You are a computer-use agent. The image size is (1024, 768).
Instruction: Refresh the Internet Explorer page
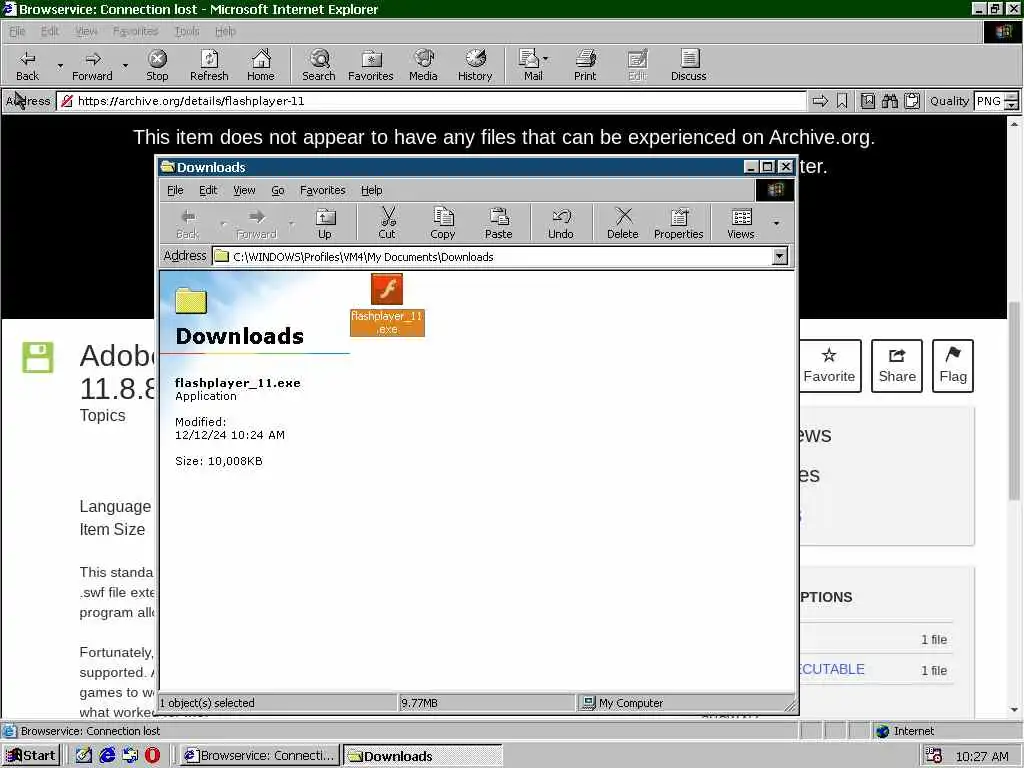[x=209, y=65]
